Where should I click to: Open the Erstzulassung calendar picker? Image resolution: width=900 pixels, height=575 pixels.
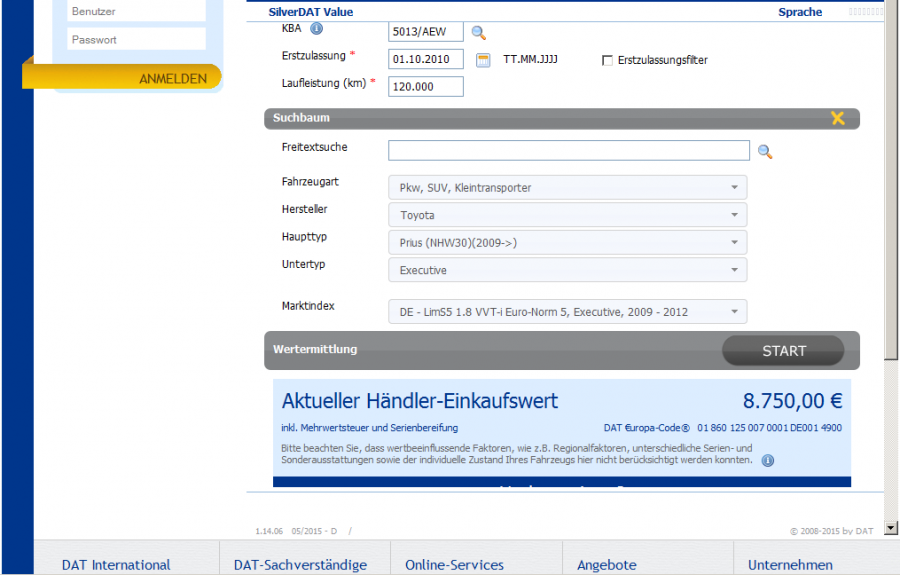[x=483, y=60]
